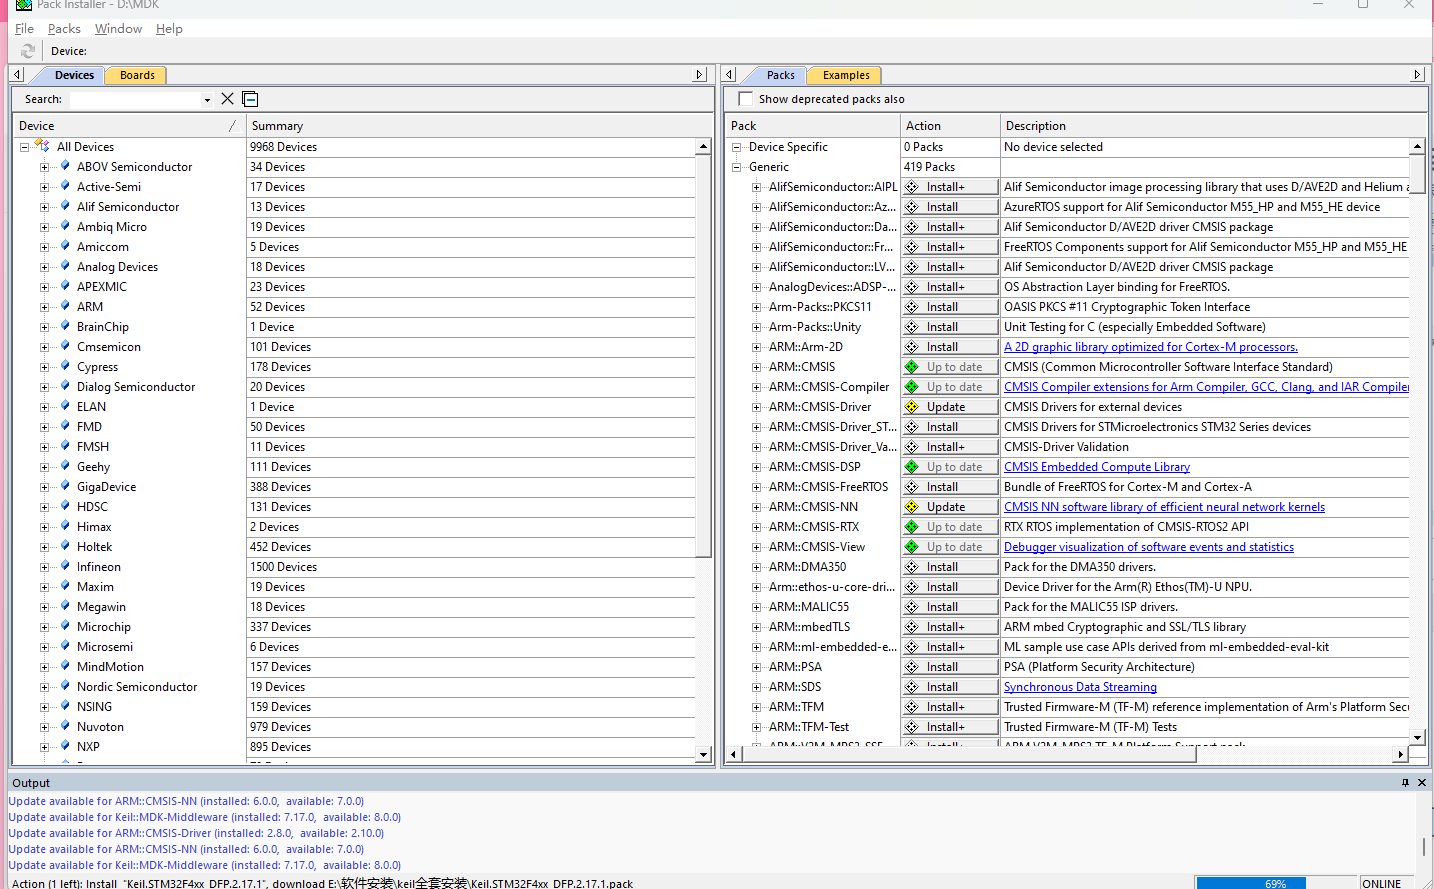The width and height of the screenshot is (1434, 889).
Task: Close the Output panel
Action: (x=1421, y=782)
